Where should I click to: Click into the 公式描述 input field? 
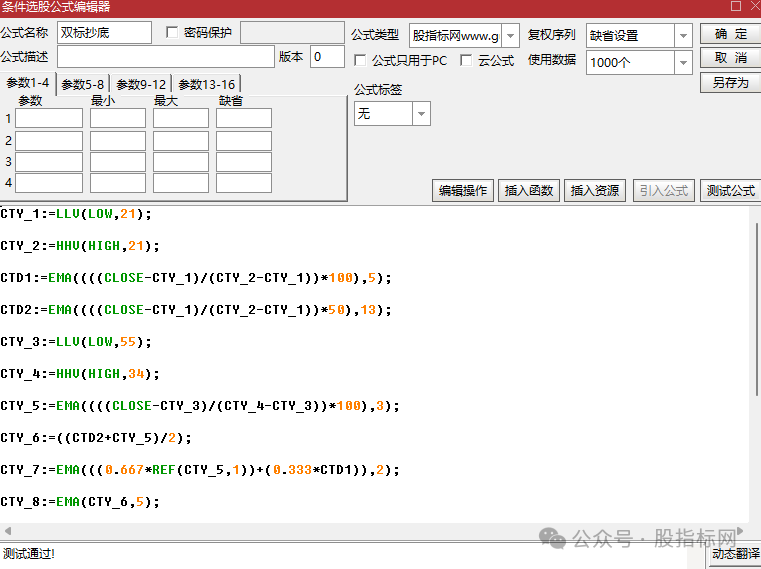click(x=166, y=57)
